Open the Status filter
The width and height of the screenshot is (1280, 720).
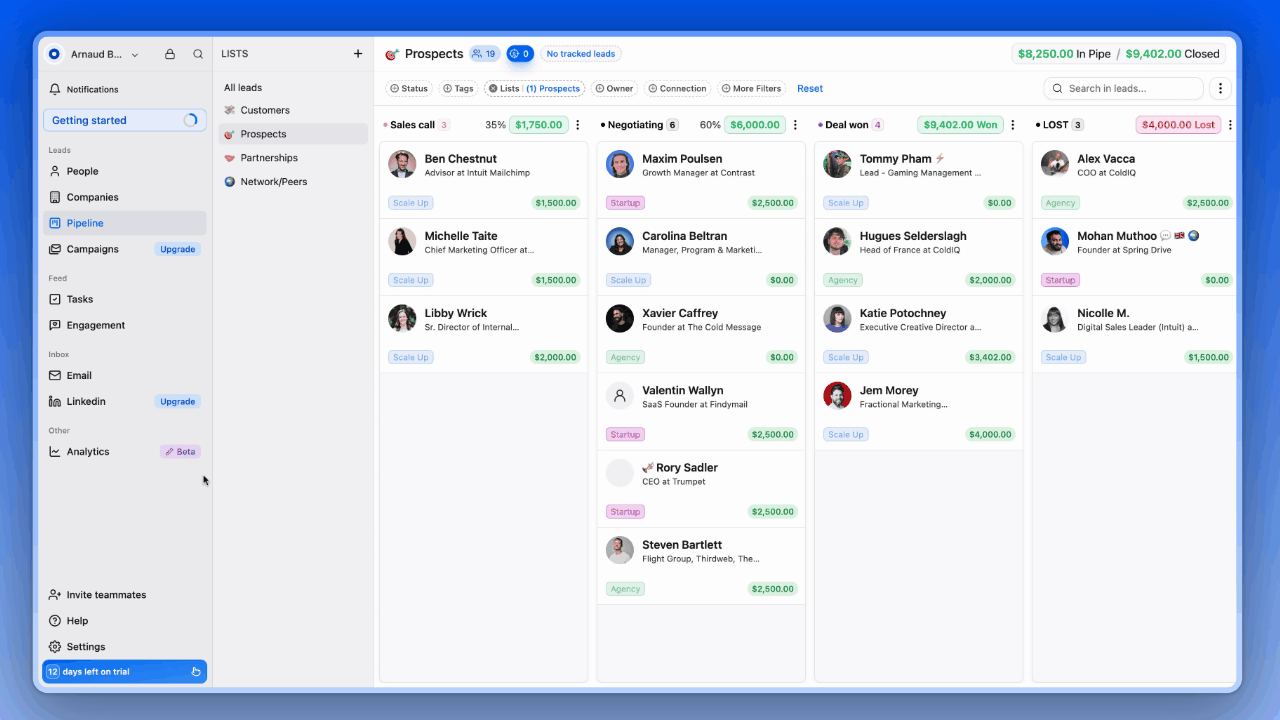tap(409, 88)
